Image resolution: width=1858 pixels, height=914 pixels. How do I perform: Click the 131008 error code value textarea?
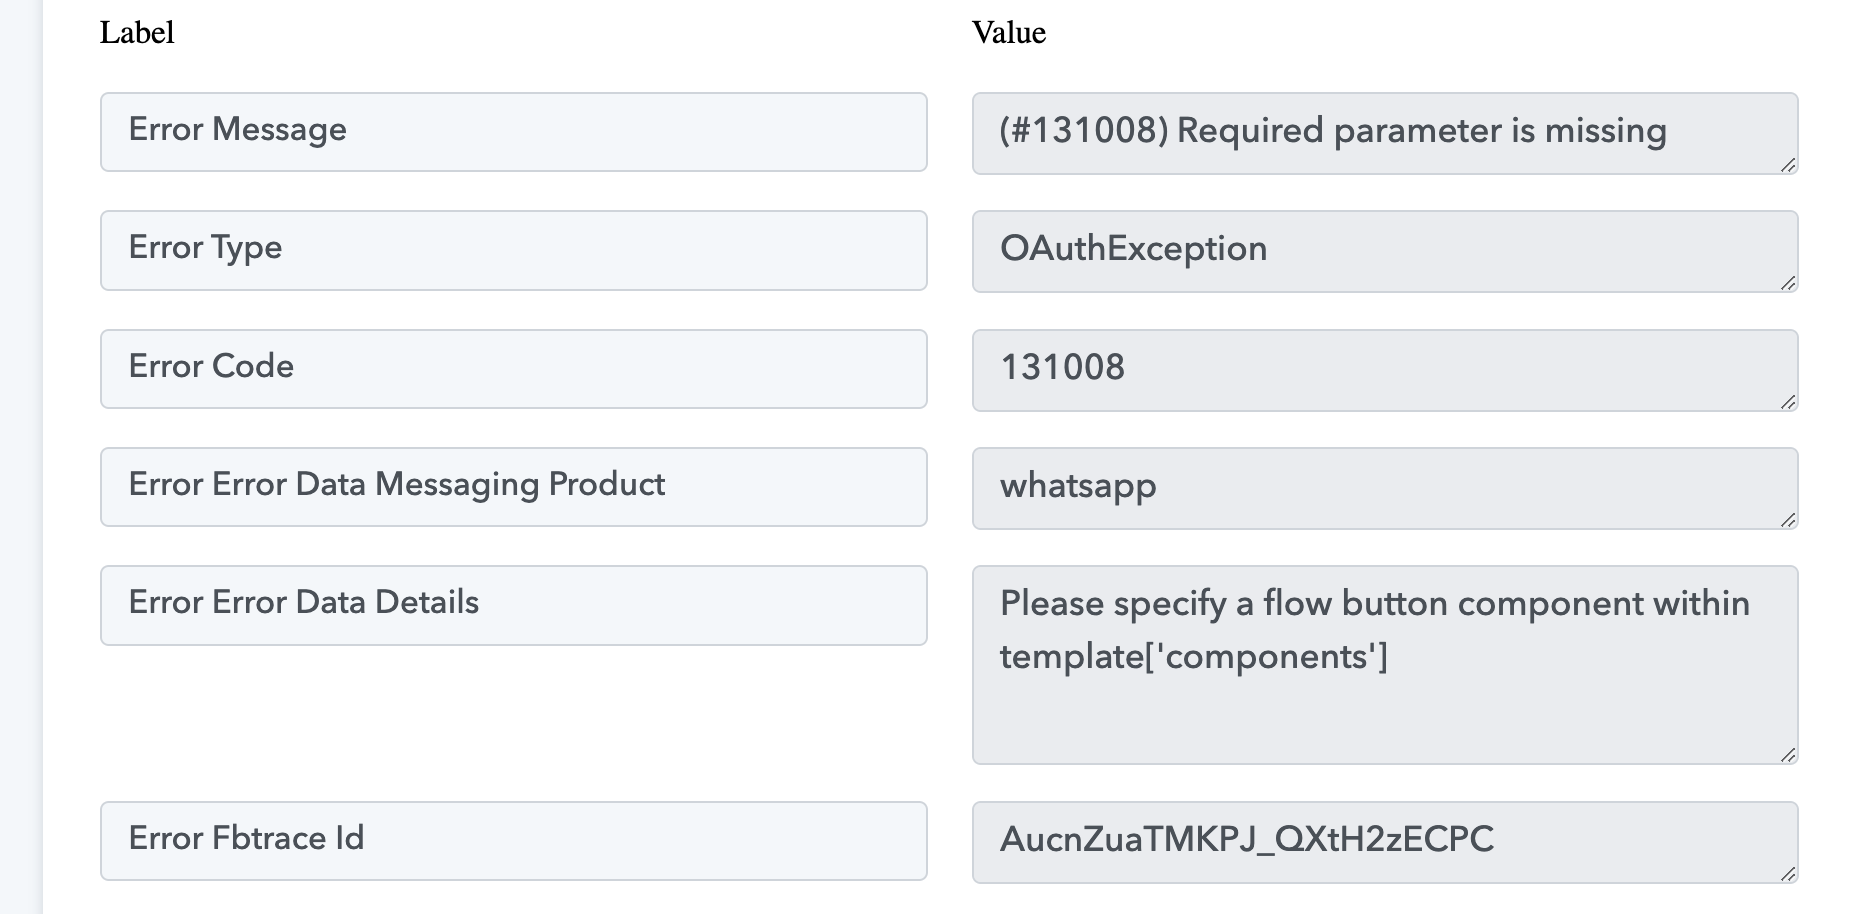(1385, 370)
